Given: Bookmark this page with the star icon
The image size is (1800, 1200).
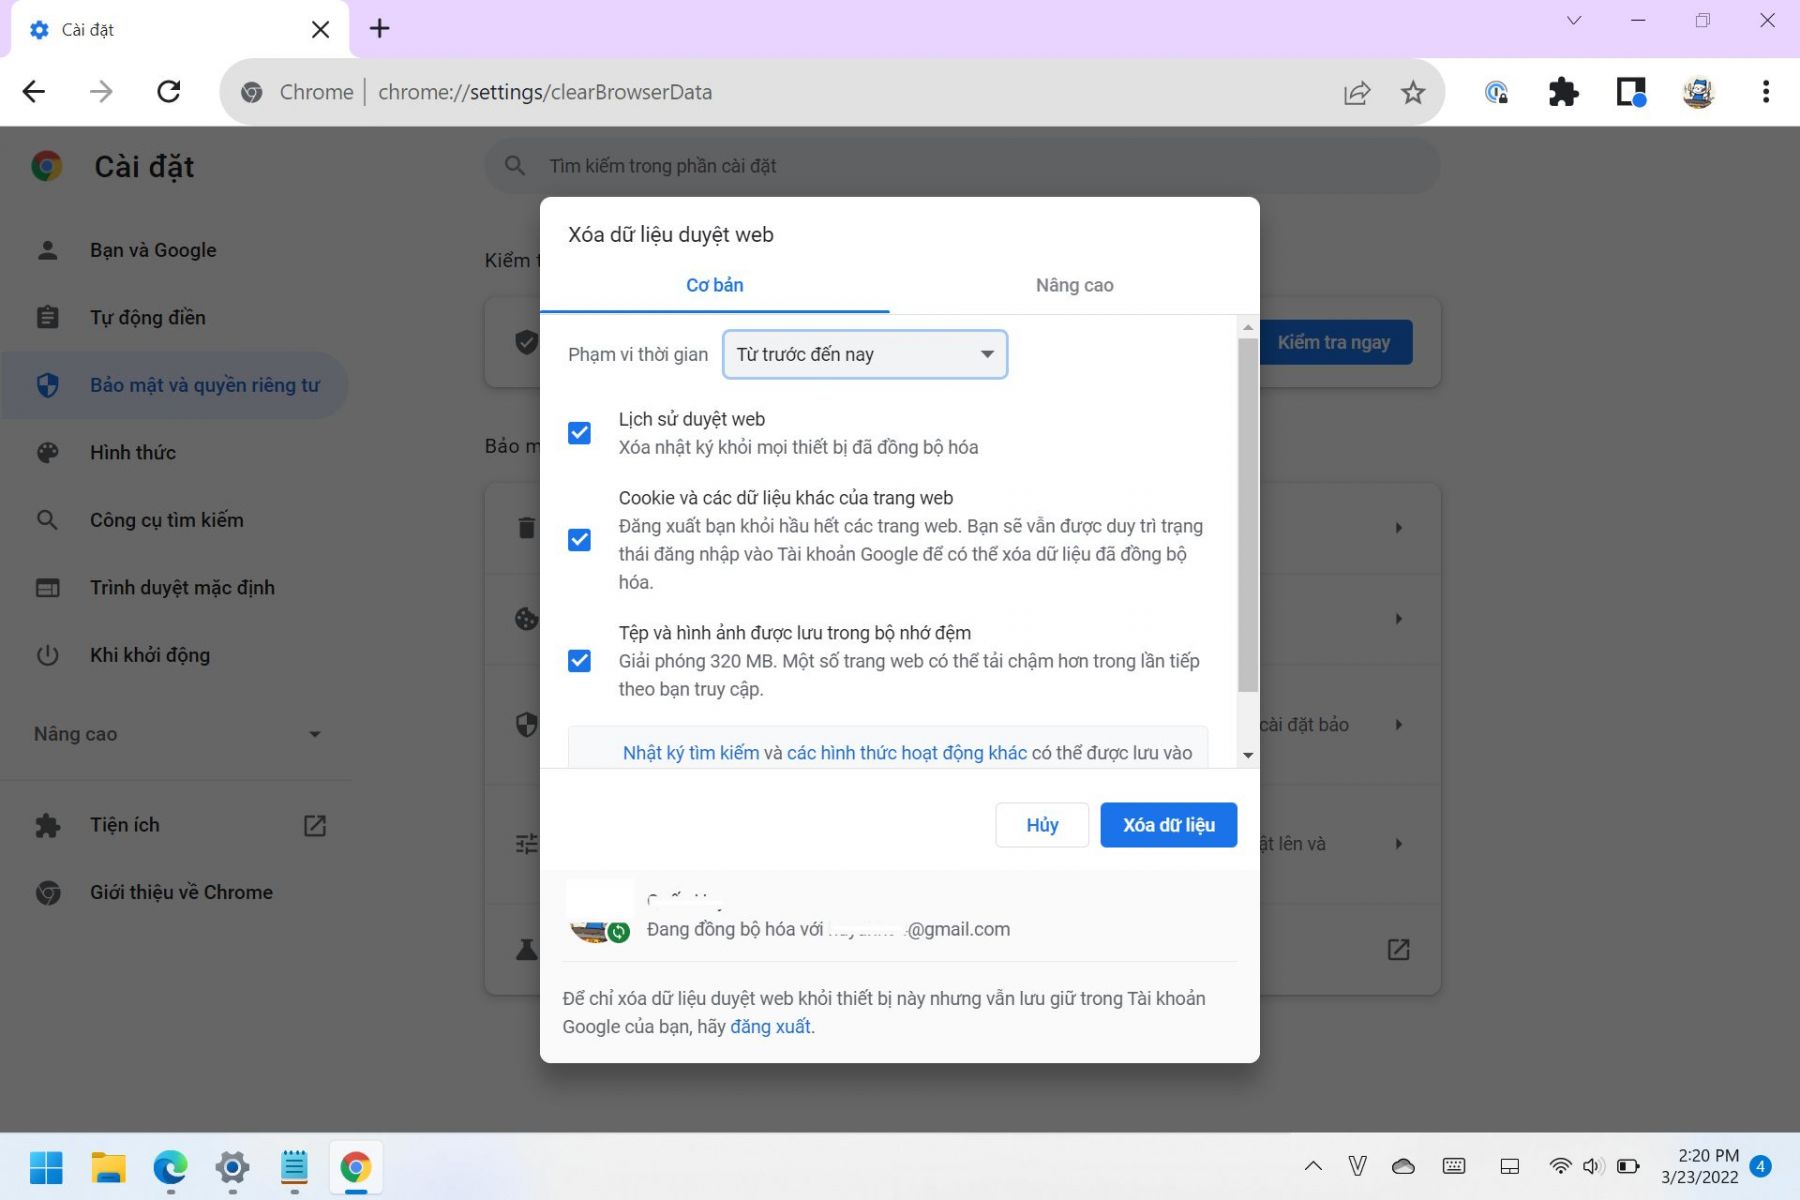Looking at the screenshot, I should pos(1413,93).
